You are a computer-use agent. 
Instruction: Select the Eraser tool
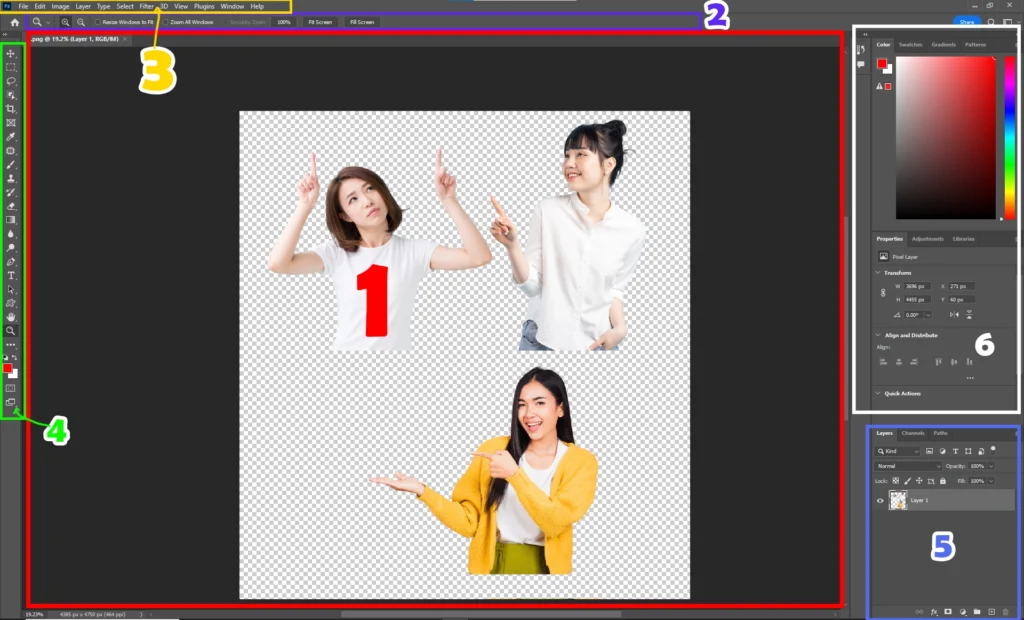coord(10,206)
